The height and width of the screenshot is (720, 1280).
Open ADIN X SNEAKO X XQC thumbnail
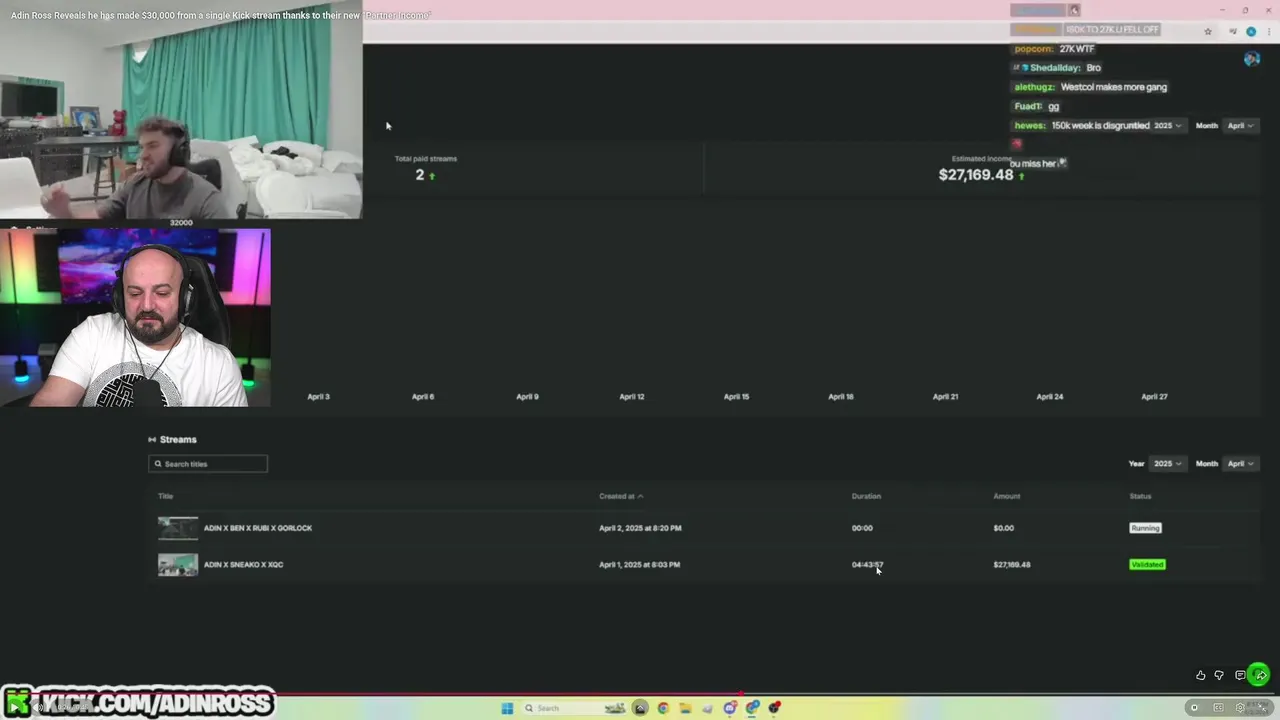[x=178, y=565]
